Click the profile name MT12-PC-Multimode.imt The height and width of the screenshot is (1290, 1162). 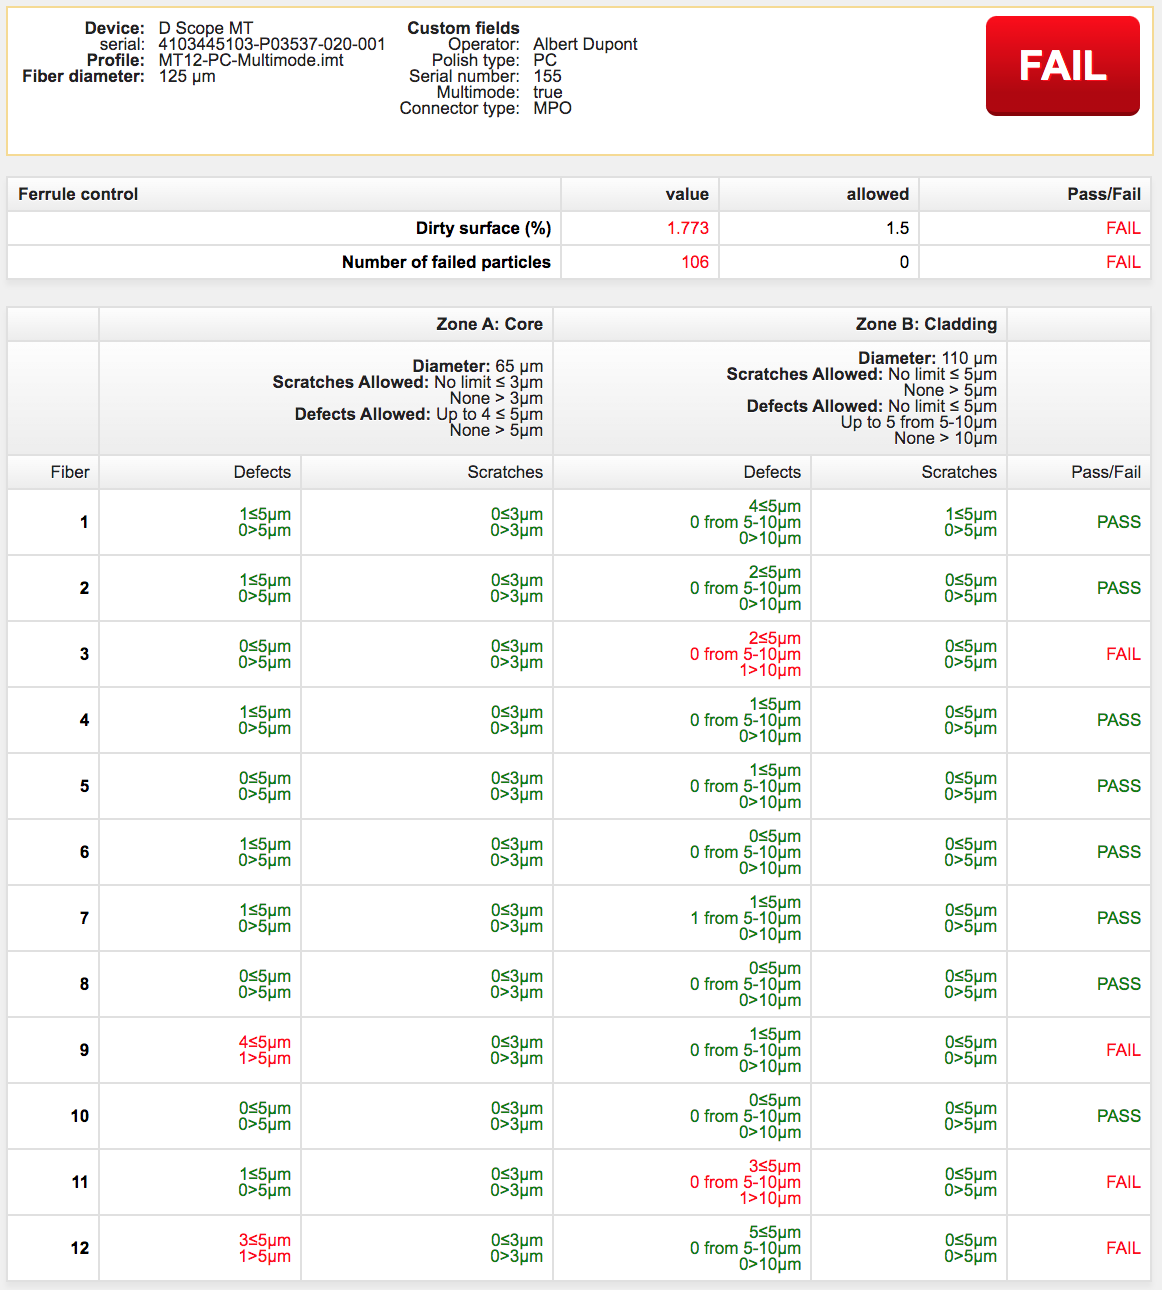point(251,60)
